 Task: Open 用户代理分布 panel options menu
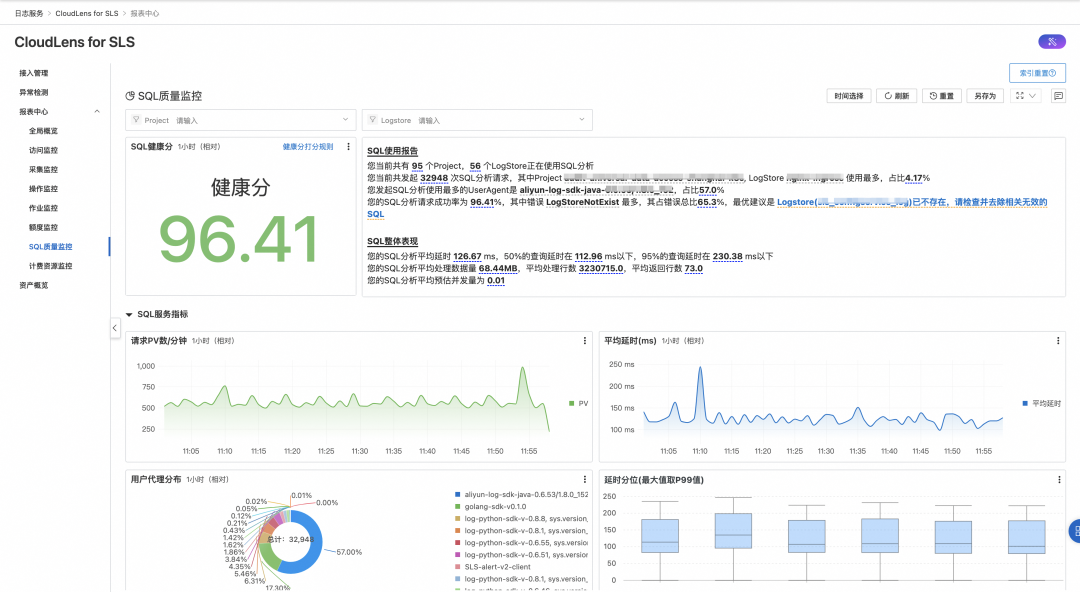(585, 480)
